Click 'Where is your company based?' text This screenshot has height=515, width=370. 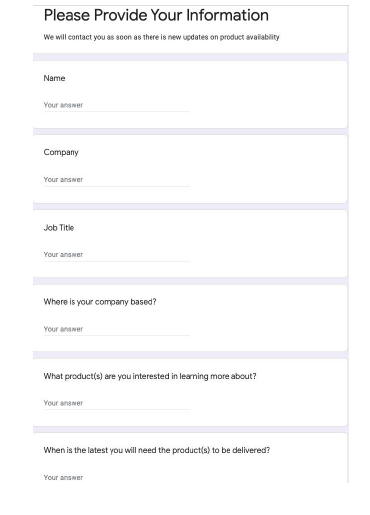100,302
